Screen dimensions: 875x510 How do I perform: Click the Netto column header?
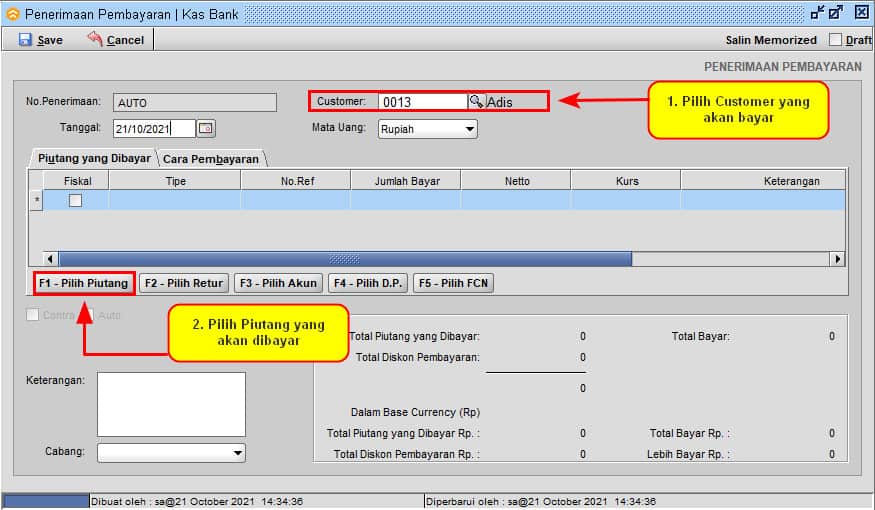[517, 181]
